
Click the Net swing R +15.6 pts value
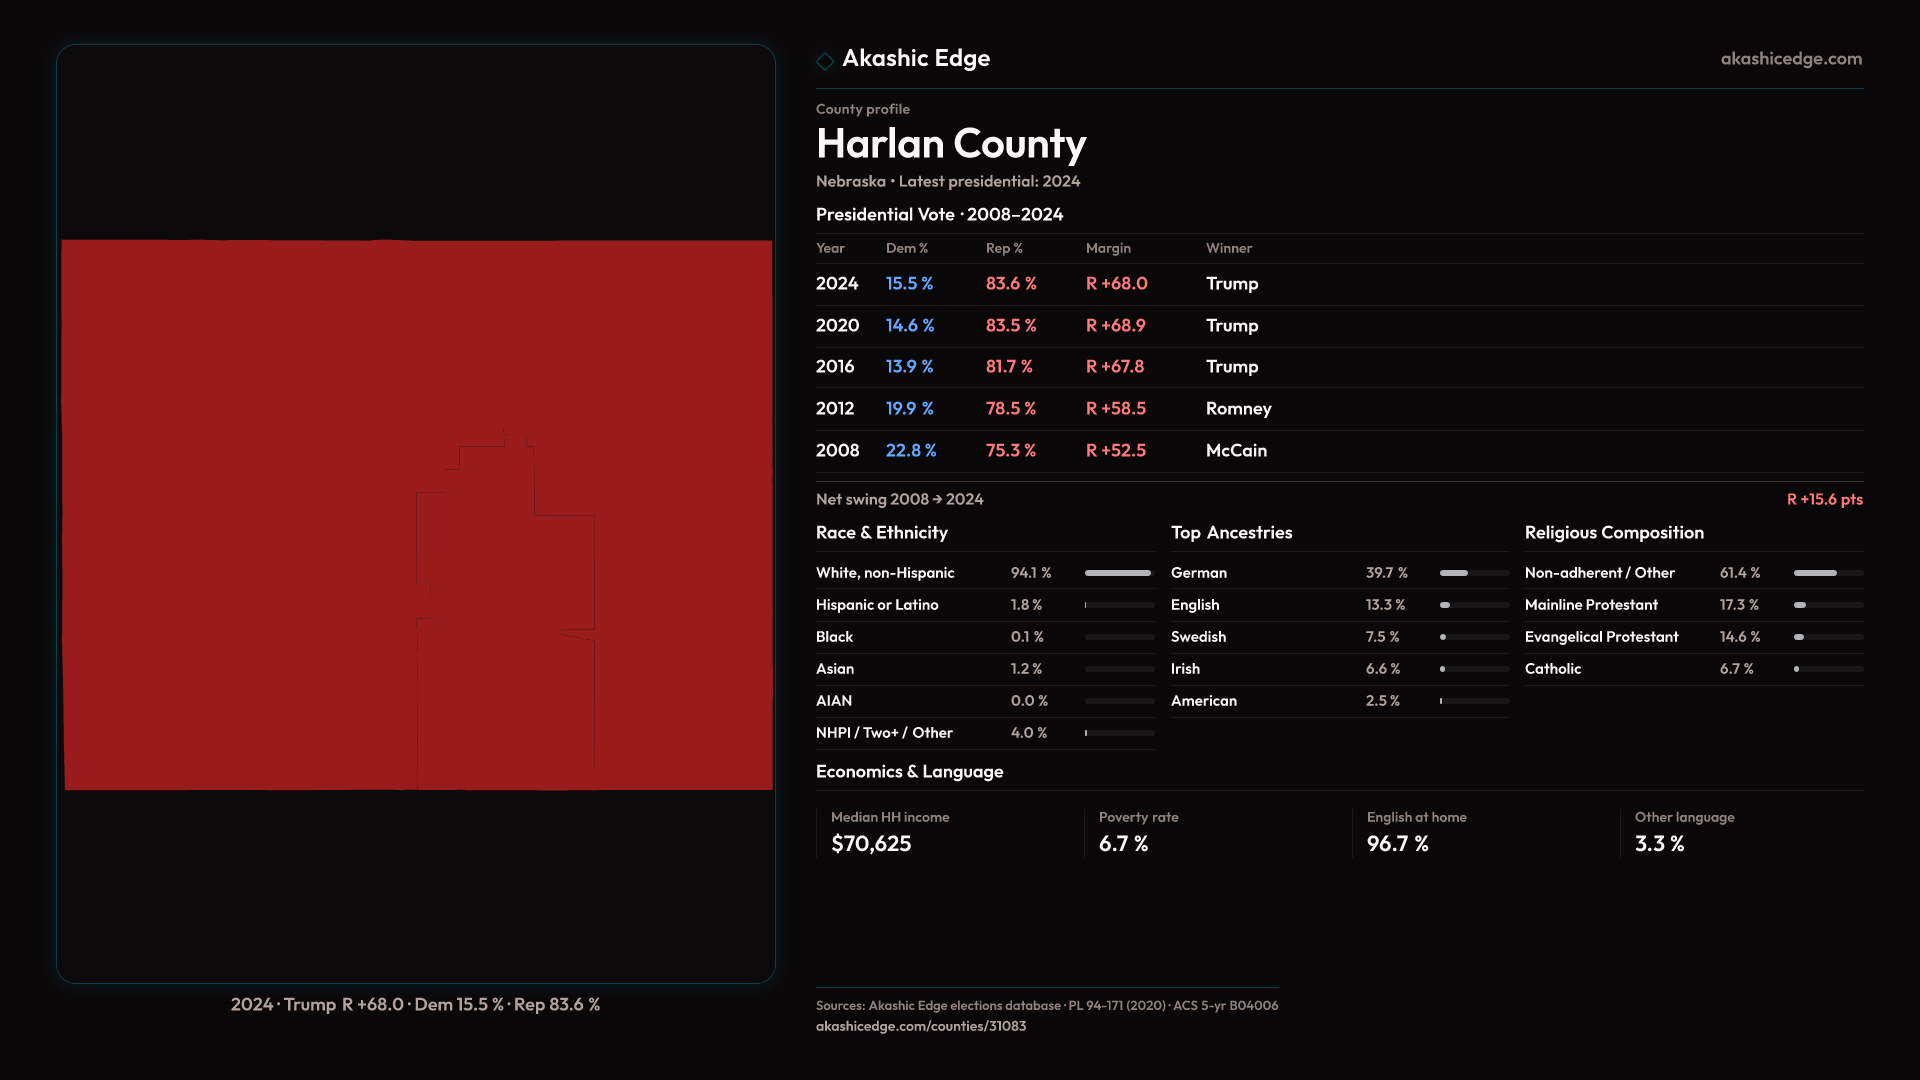click(x=1824, y=499)
